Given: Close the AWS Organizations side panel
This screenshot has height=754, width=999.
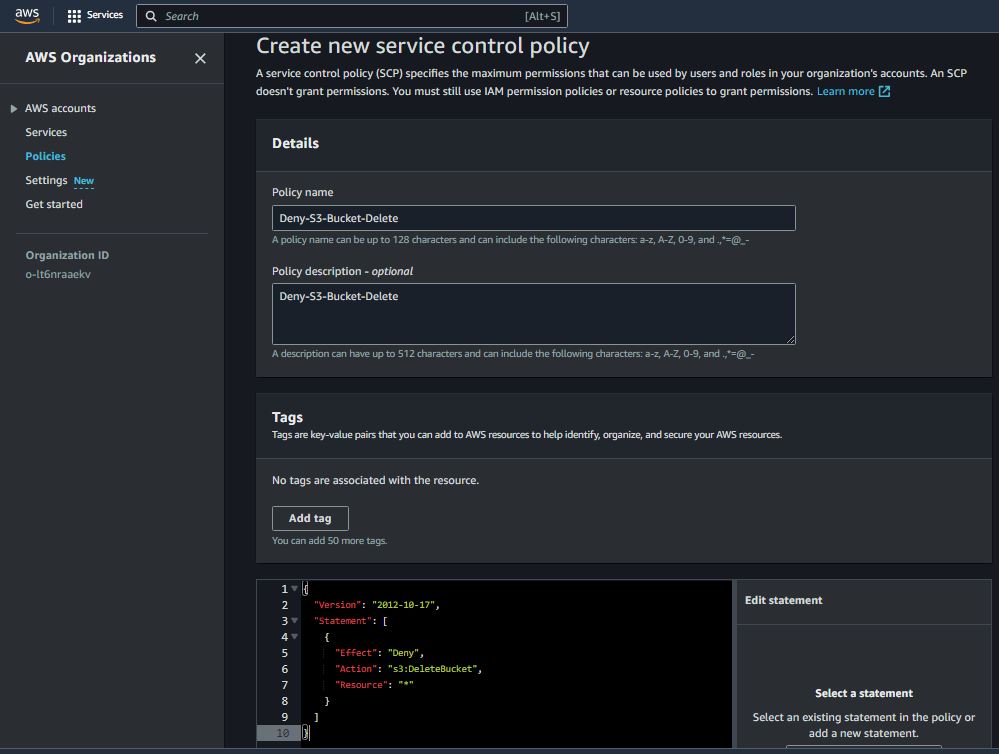Looking at the screenshot, I should coord(200,58).
